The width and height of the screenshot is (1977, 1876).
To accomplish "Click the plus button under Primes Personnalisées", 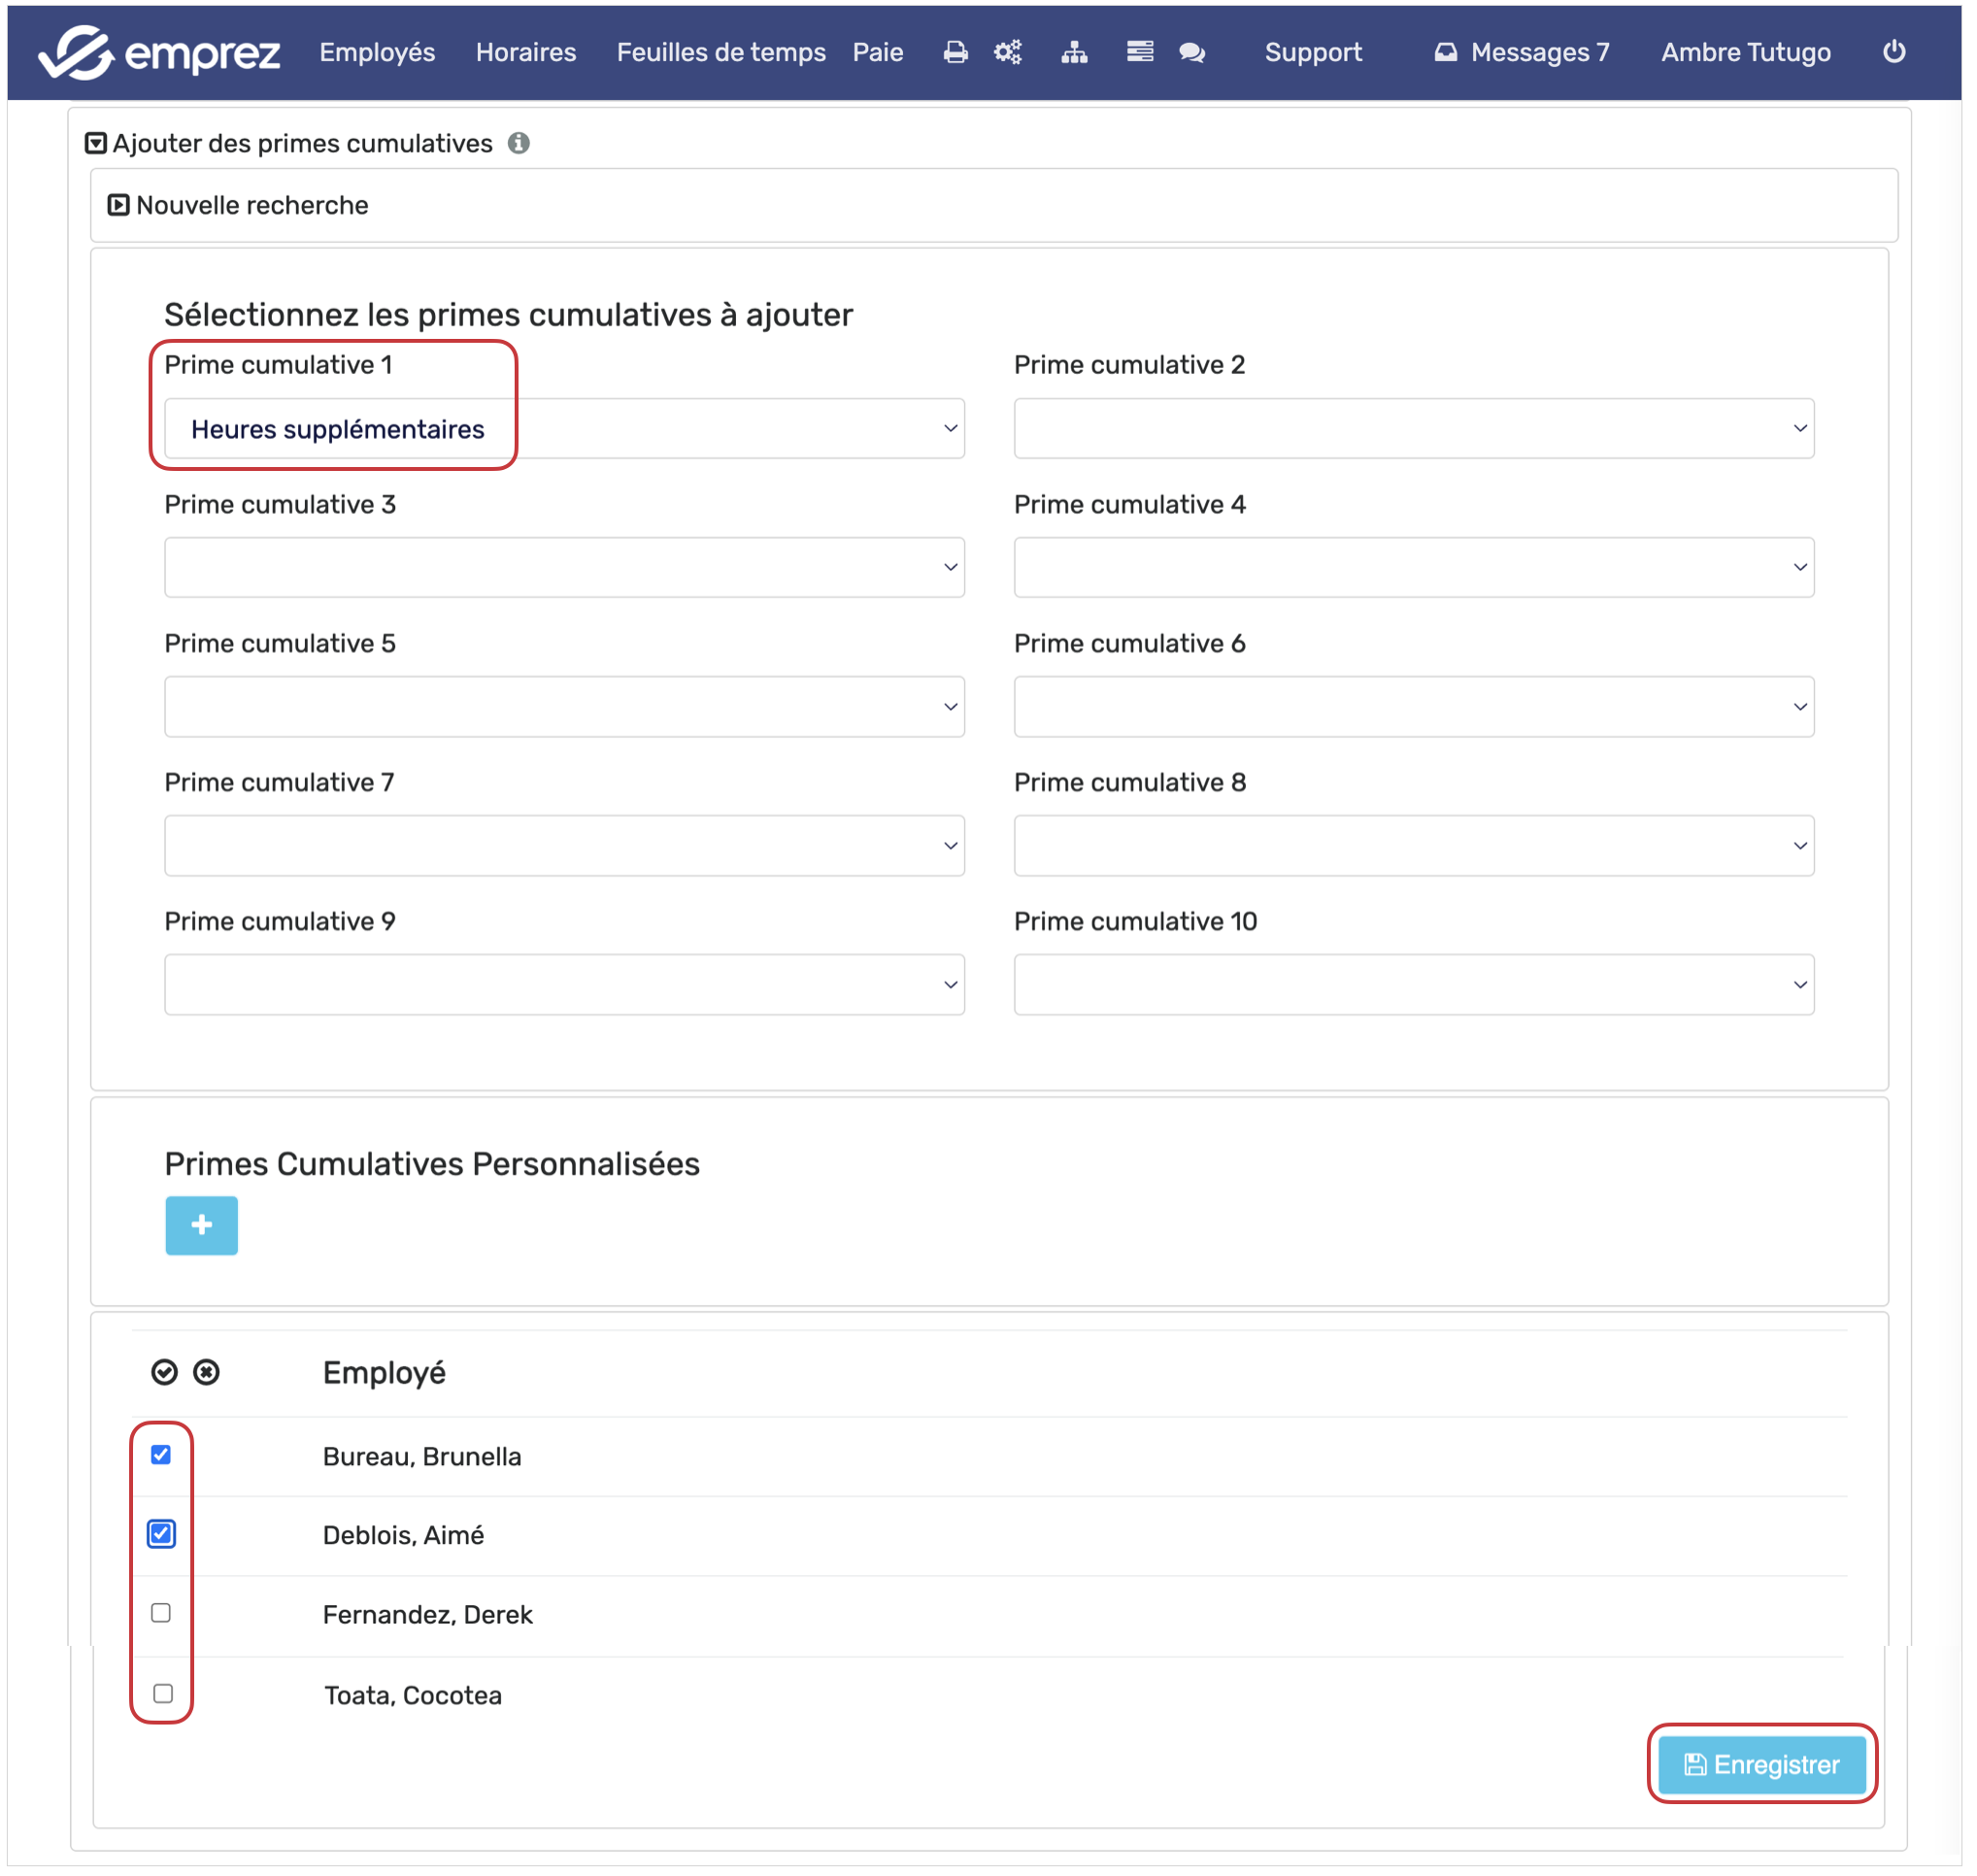I will point(202,1226).
